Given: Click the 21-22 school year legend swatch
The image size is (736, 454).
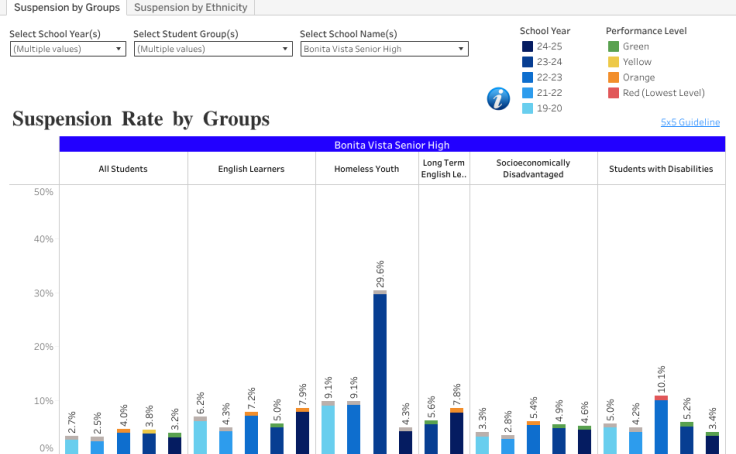Looking at the screenshot, I should click(x=528, y=93).
